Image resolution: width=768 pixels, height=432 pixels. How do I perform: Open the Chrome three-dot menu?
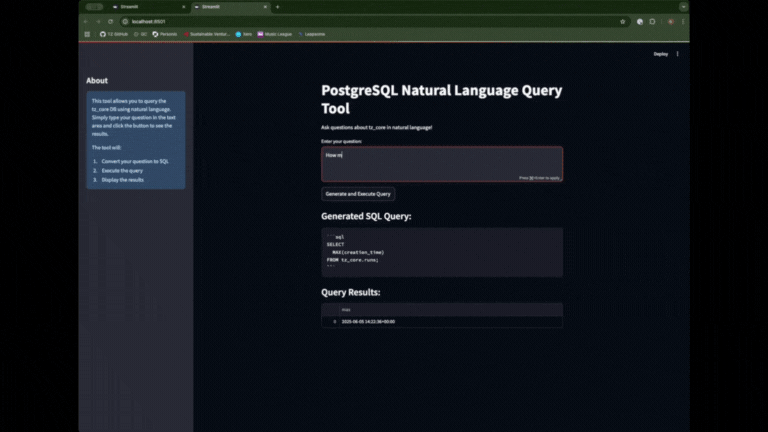(x=683, y=22)
